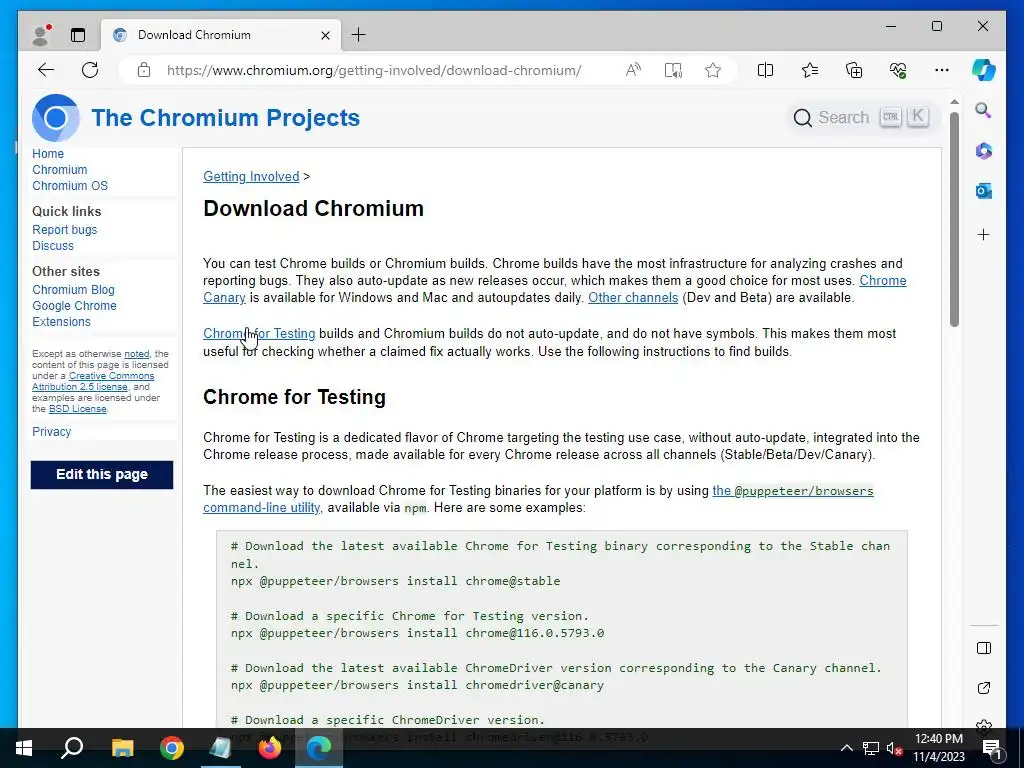The width and height of the screenshot is (1024, 768).
Task: Refresh the current page
Action: click(90, 70)
